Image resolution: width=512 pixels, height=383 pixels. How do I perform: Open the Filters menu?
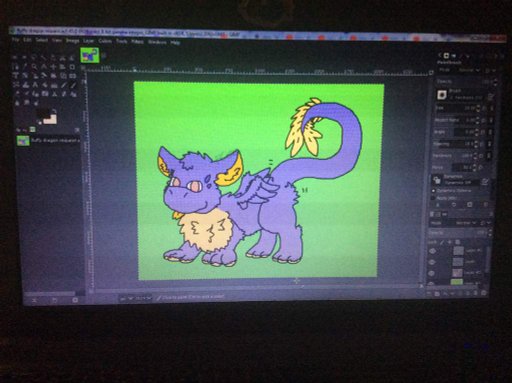click(137, 42)
